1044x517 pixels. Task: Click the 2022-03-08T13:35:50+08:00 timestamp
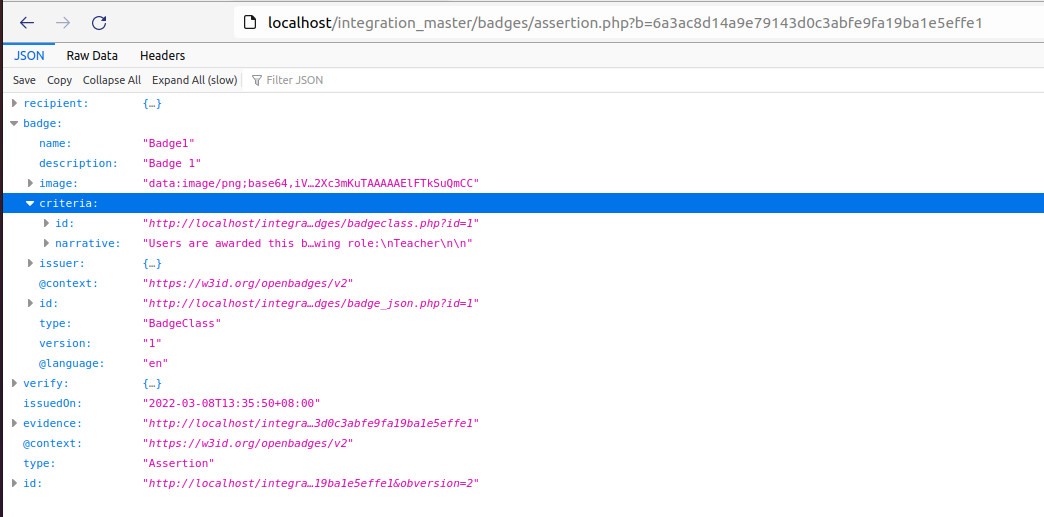click(232, 403)
